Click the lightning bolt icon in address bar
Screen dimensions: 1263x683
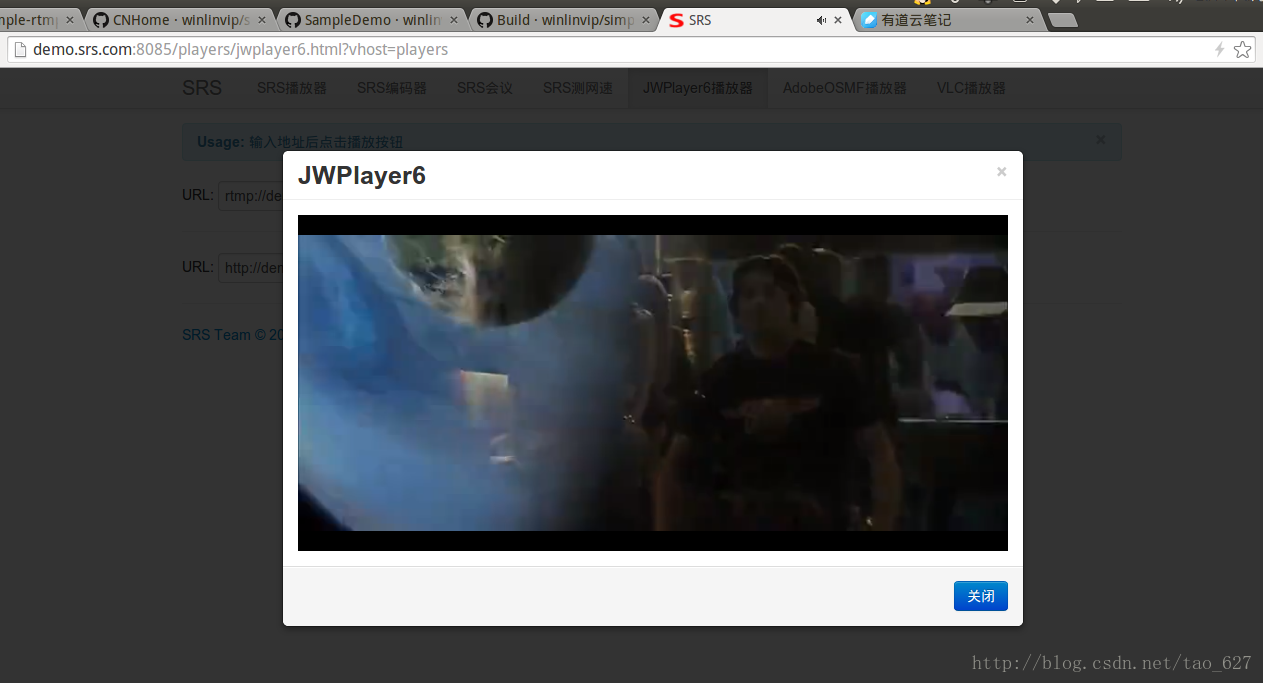pos(1219,49)
